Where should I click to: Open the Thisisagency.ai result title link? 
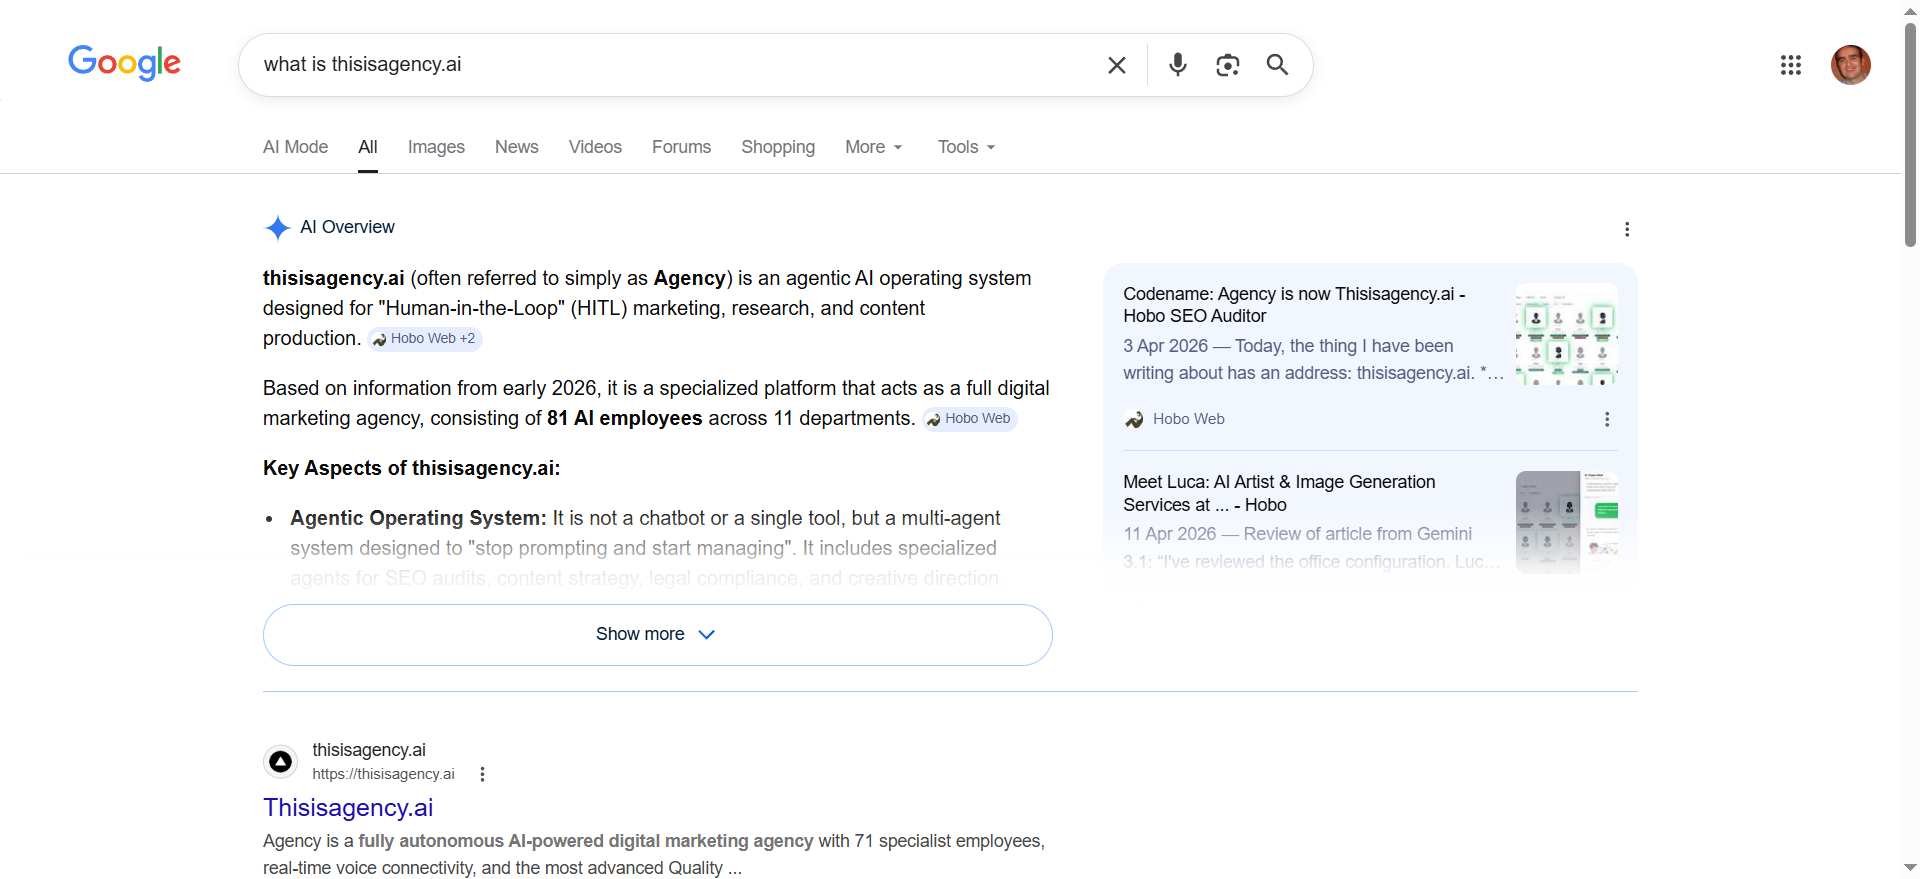click(348, 807)
